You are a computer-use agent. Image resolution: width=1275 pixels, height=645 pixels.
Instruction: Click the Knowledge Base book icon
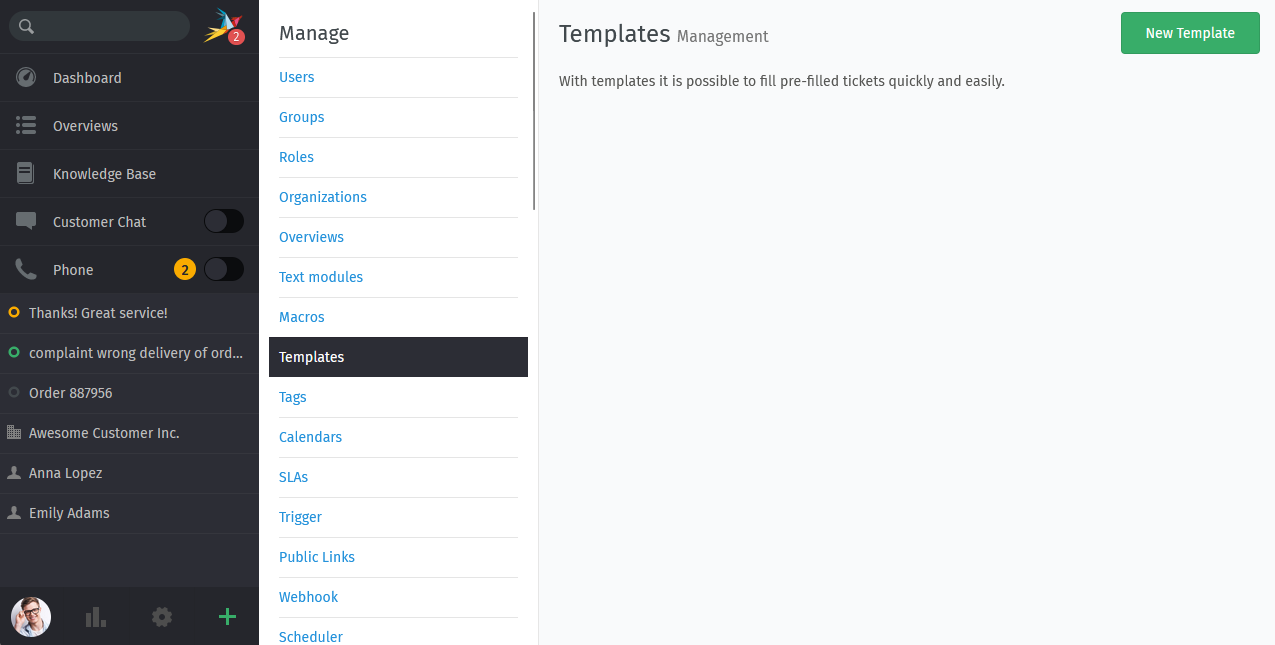click(26, 174)
